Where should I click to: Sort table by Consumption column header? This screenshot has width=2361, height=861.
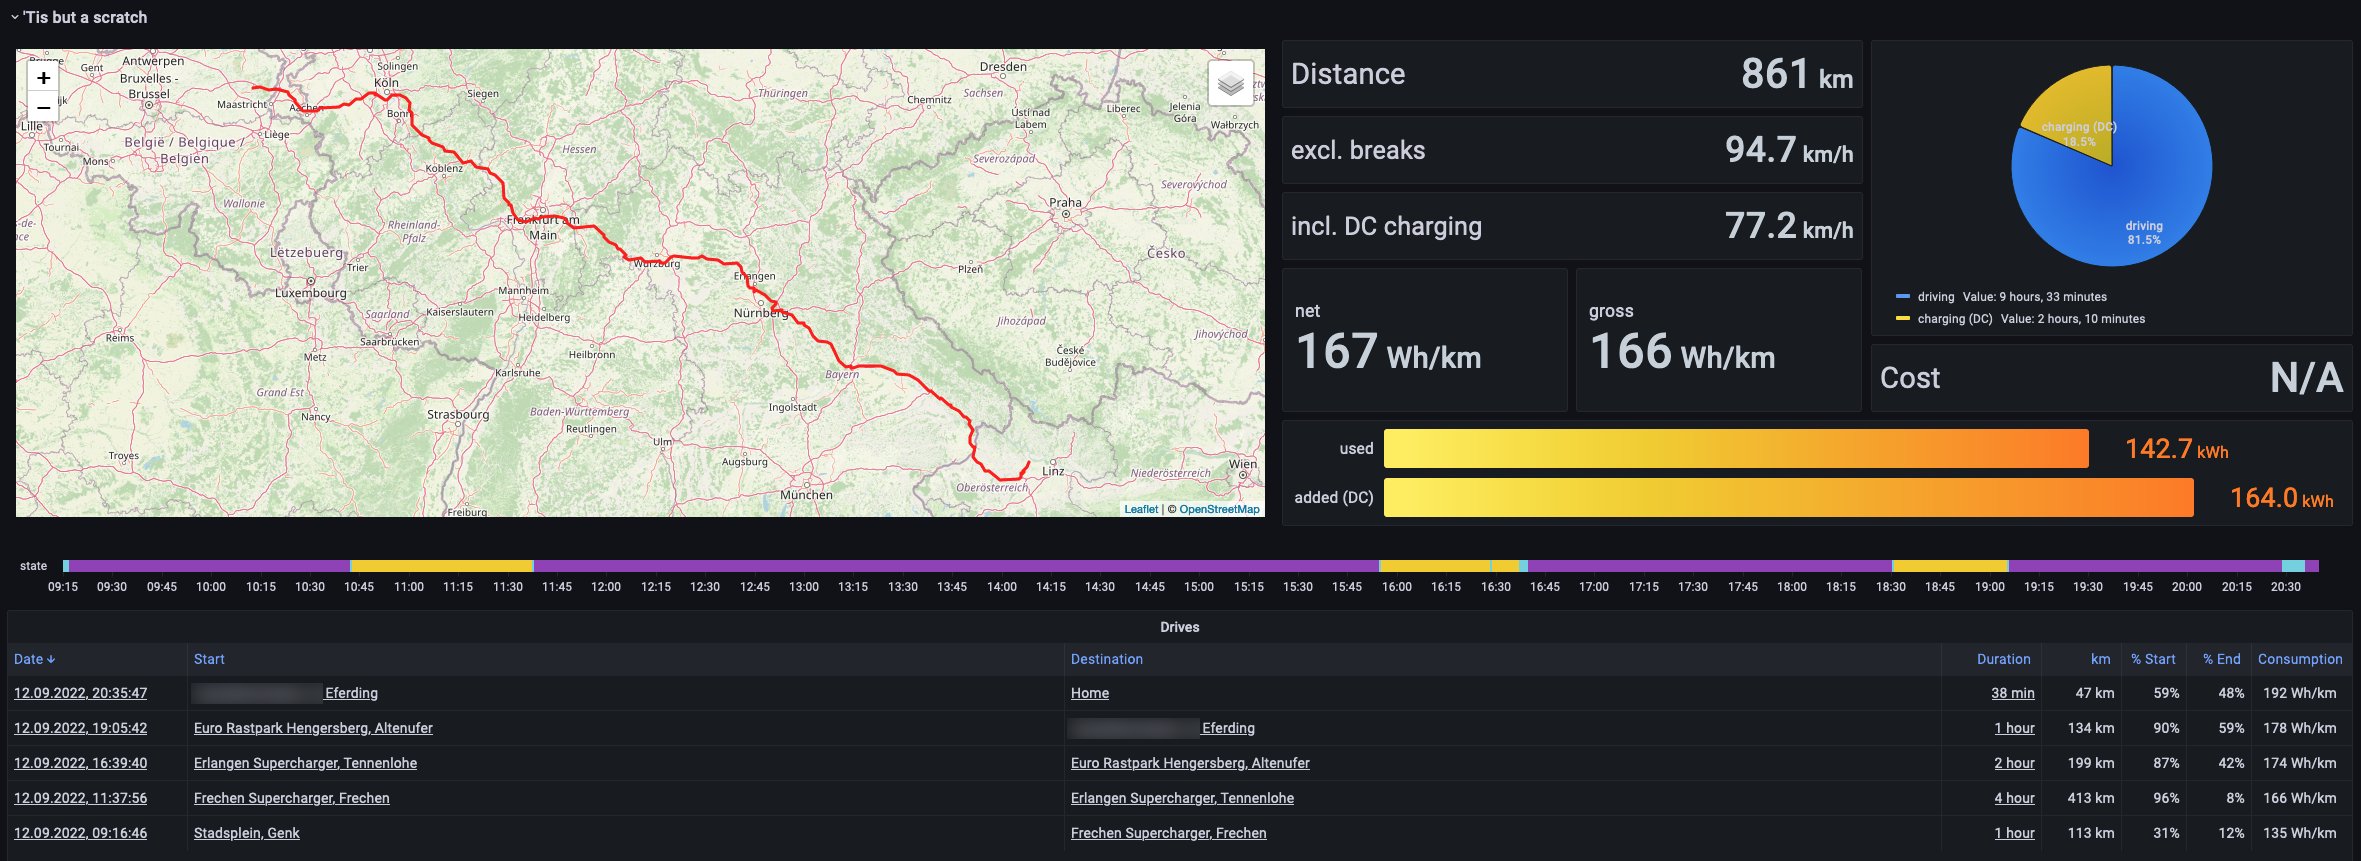click(2299, 659)
